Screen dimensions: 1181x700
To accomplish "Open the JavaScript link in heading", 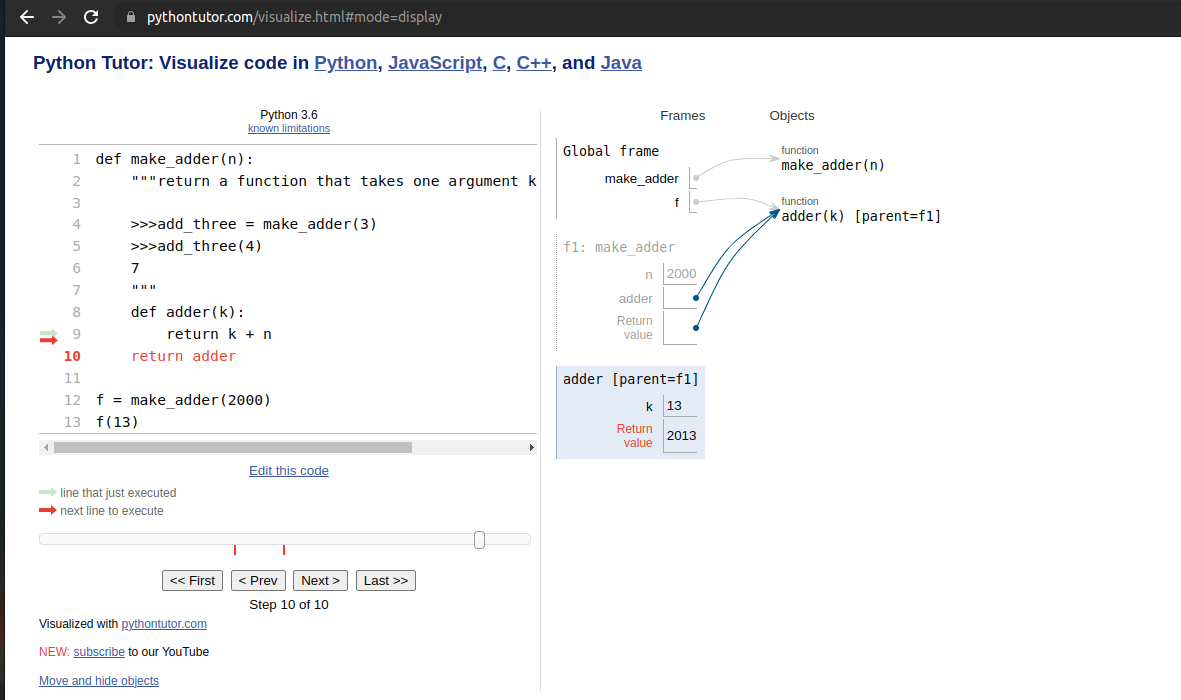I will 435,63.
